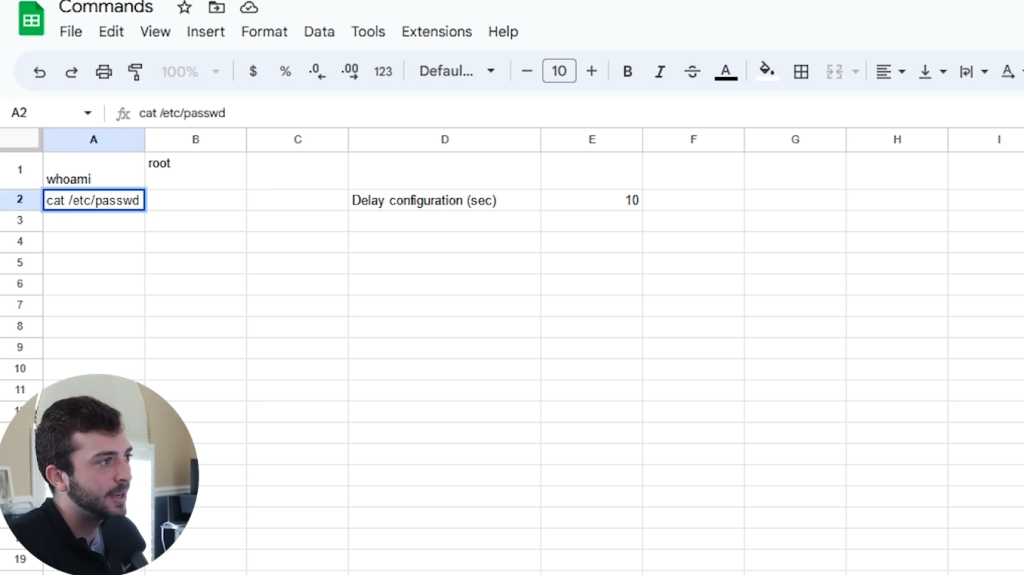The image size is (1024, 575).
Task: Click the fx function icon
Action: pos(123,114)
